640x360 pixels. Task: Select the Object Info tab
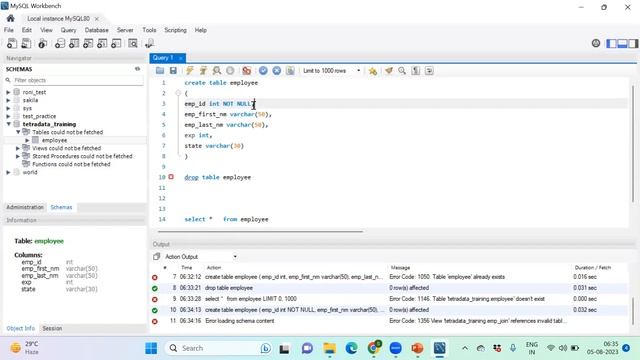click(x=20, y=328)
